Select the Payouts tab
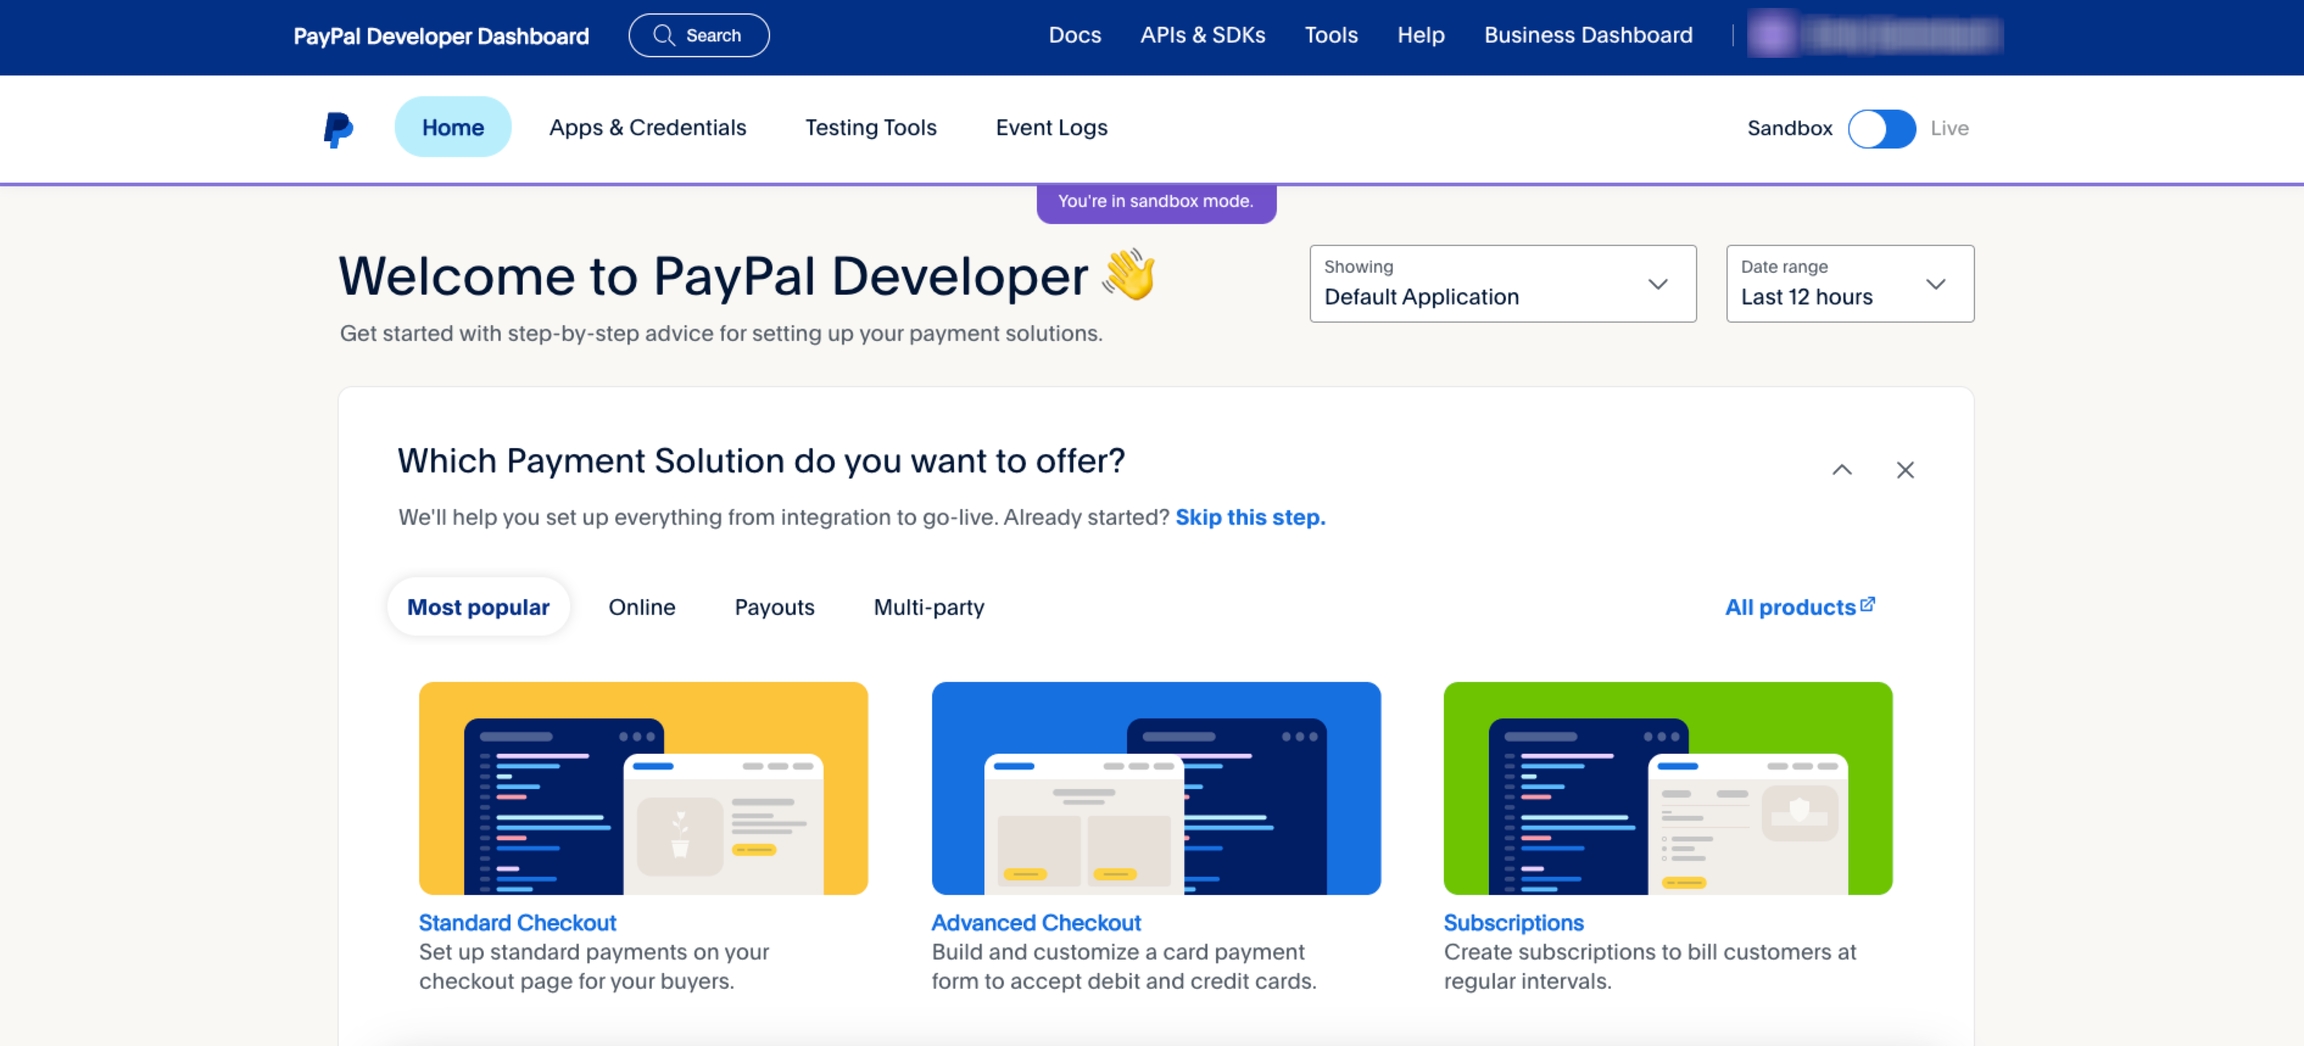 [x=774, y=607]
